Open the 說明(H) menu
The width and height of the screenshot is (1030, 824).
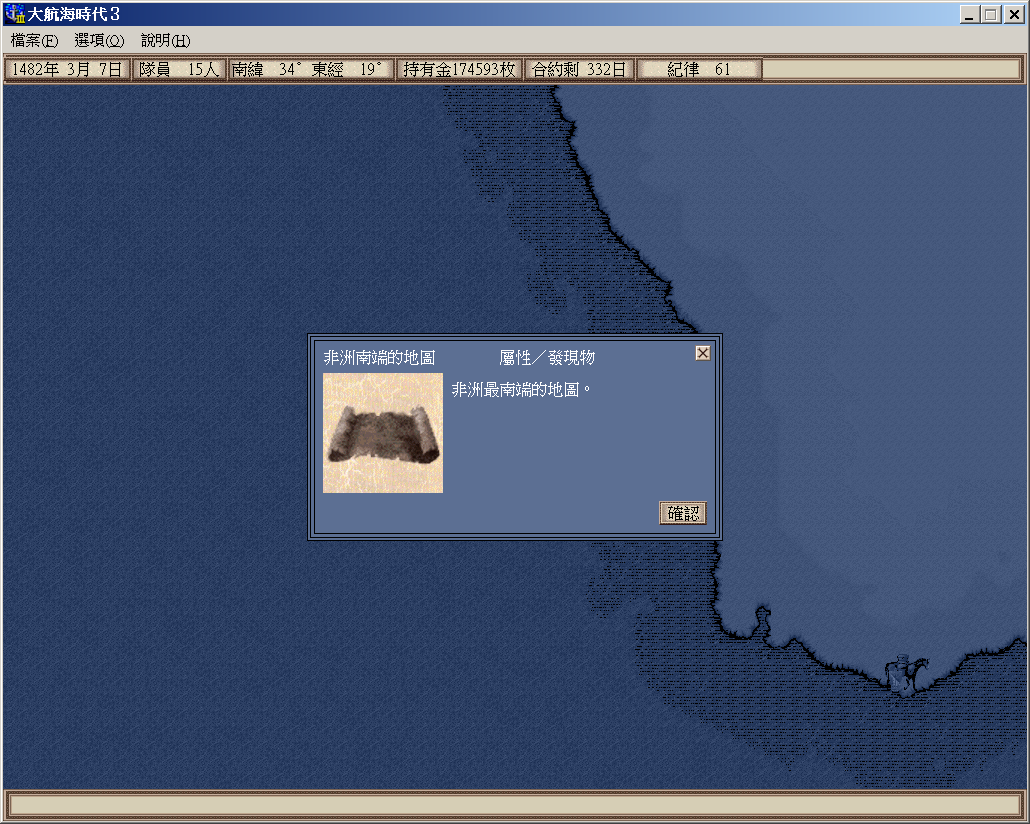pyautogui.click(x=165, y=41)
